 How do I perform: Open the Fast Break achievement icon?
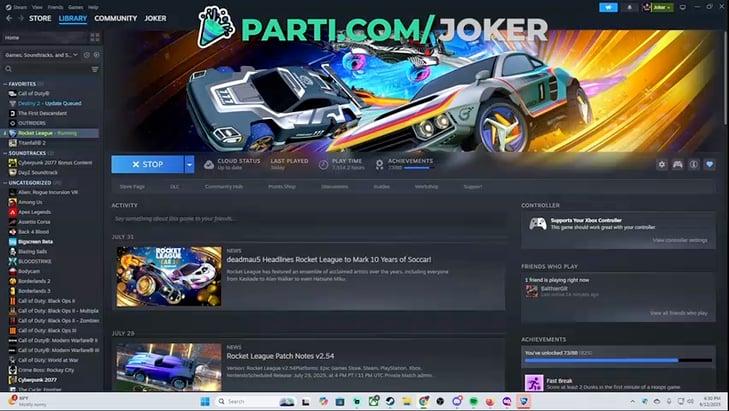tap(534, 383)
